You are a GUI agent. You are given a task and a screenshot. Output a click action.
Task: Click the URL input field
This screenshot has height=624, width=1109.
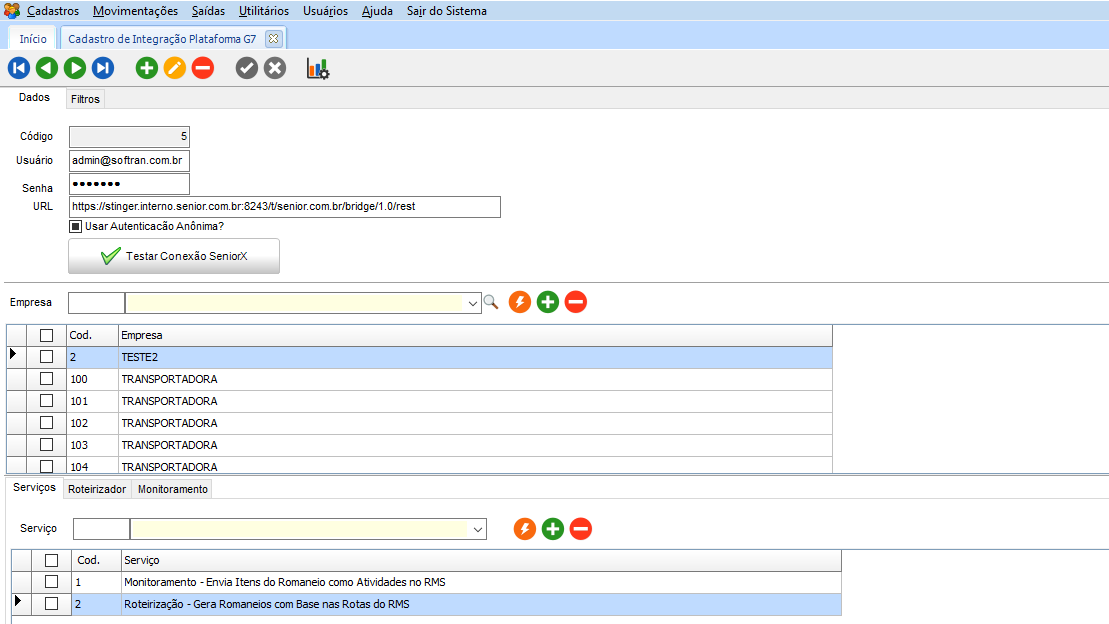point(285,207)
